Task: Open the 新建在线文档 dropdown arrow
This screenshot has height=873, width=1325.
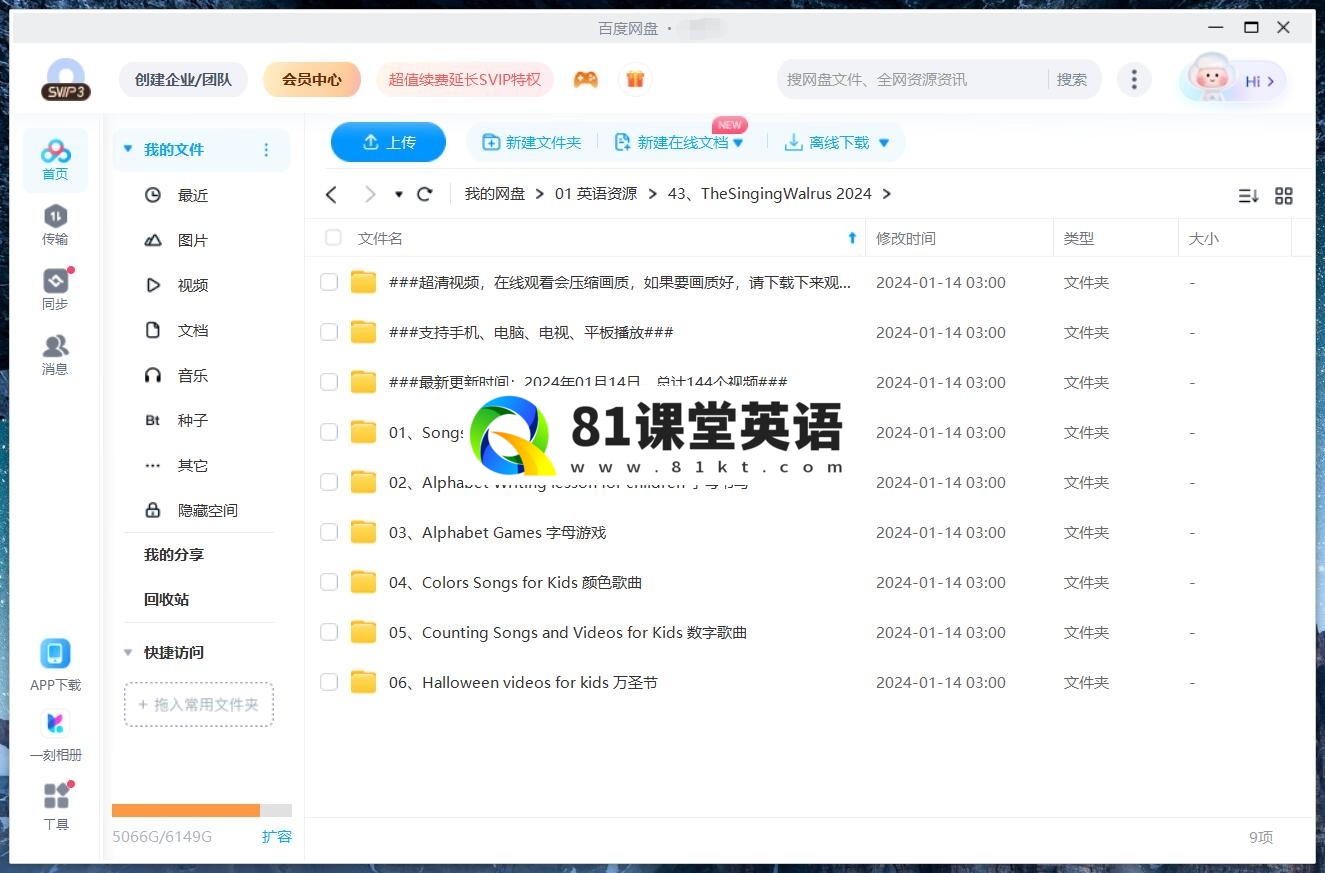Action: coord(738,143)
